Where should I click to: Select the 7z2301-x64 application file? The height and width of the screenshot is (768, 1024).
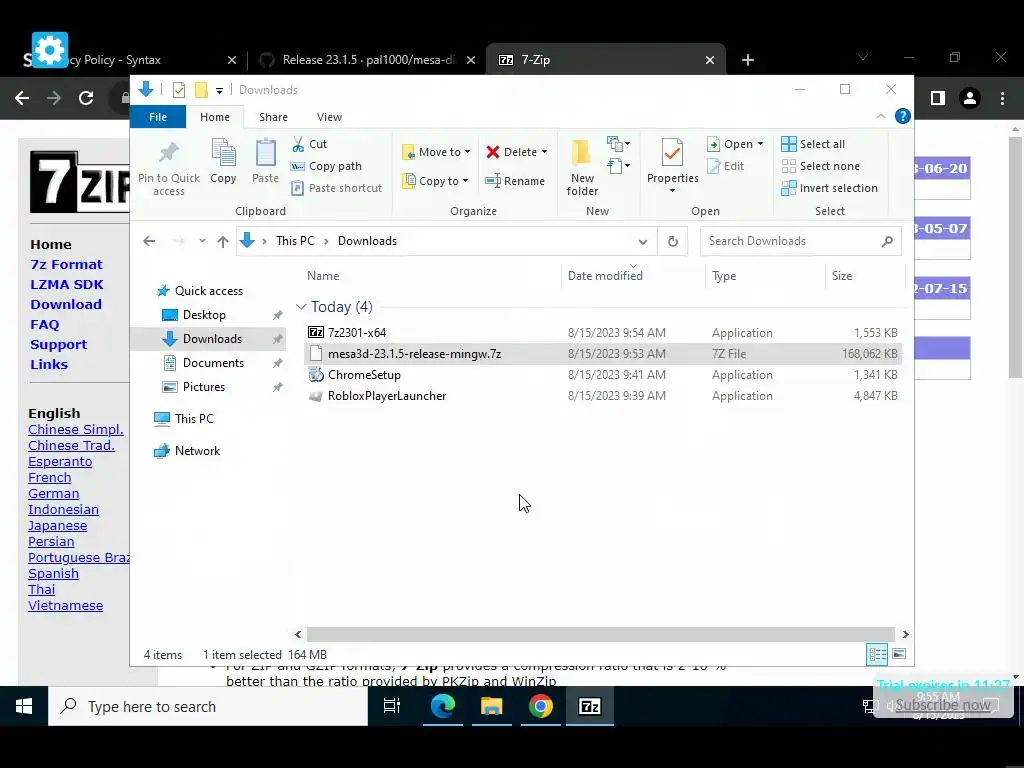click(x=602, y=332)
